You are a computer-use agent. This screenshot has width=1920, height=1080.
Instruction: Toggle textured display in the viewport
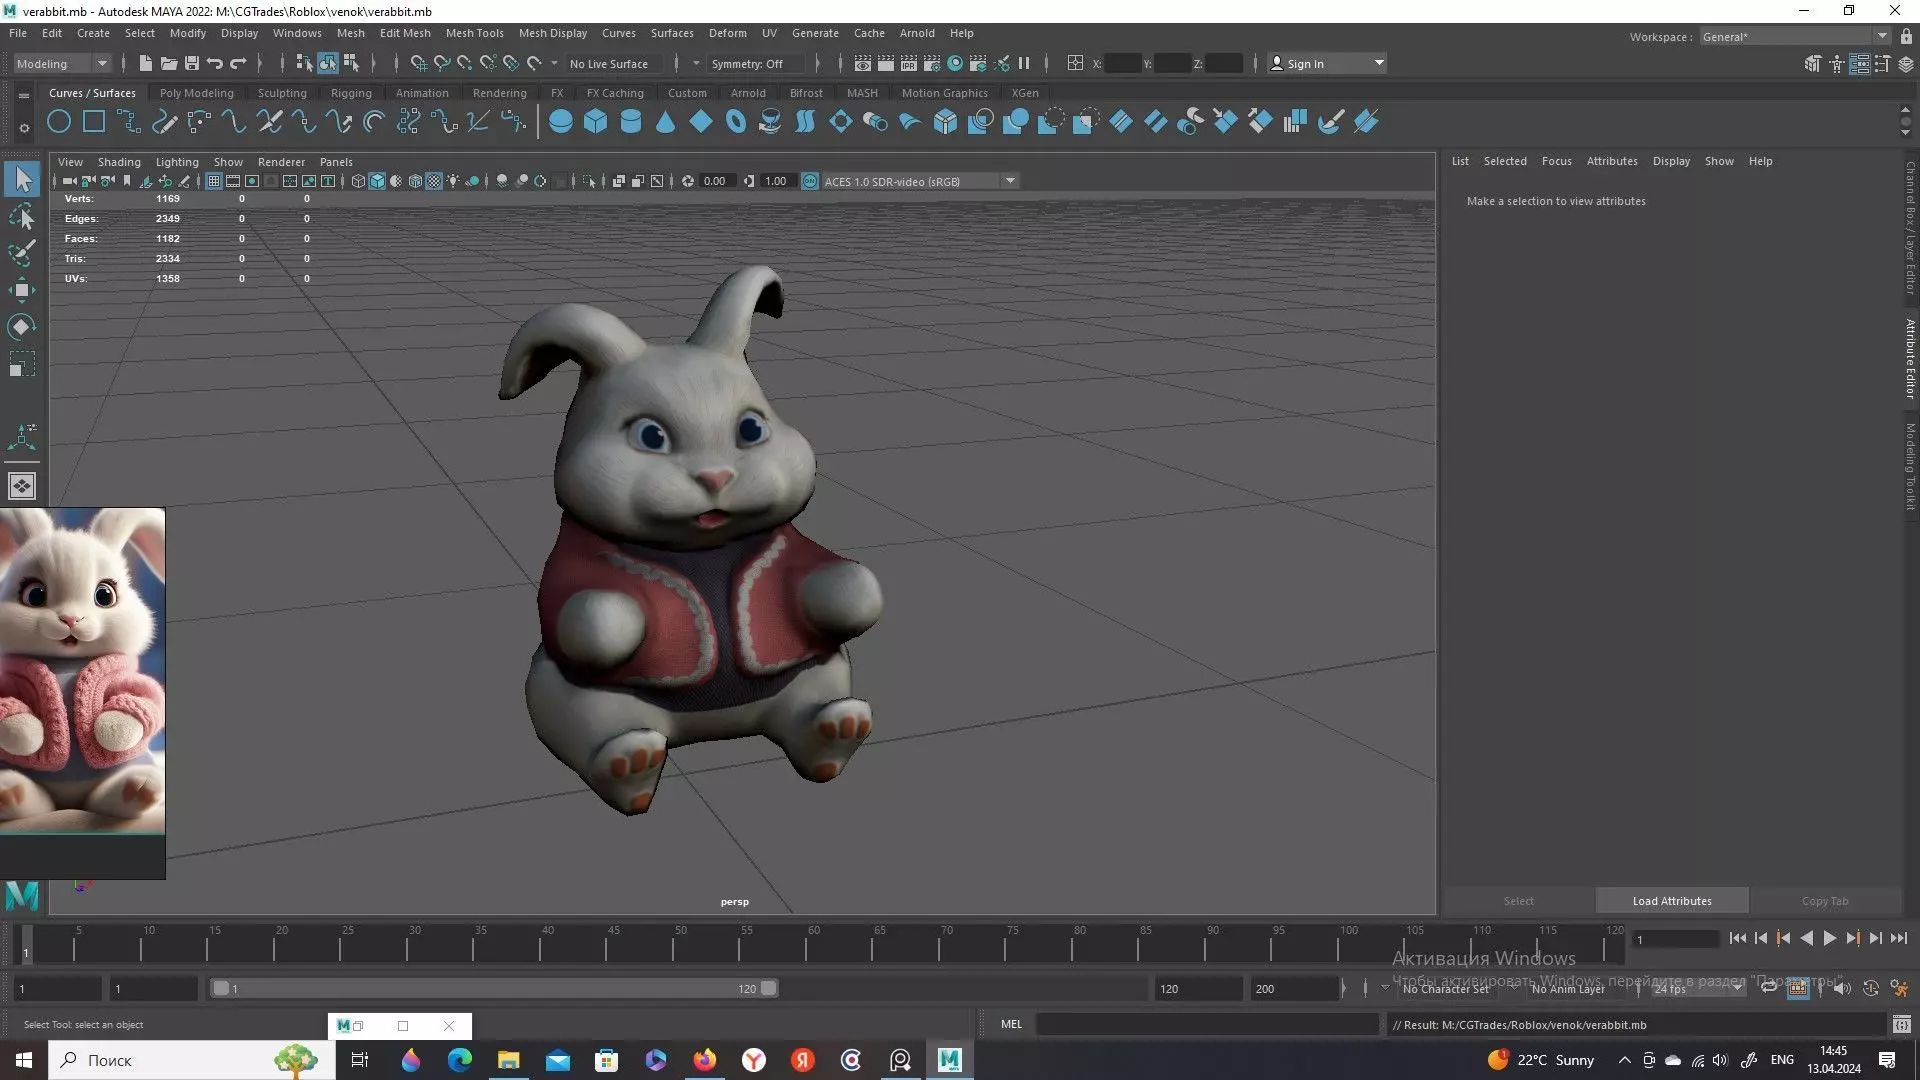[x=434, y=181]
